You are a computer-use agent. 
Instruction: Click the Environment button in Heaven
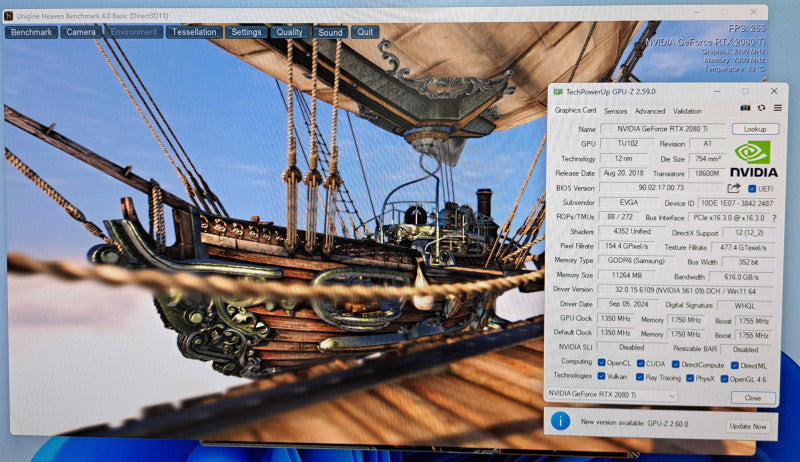(x=134, y=32)
